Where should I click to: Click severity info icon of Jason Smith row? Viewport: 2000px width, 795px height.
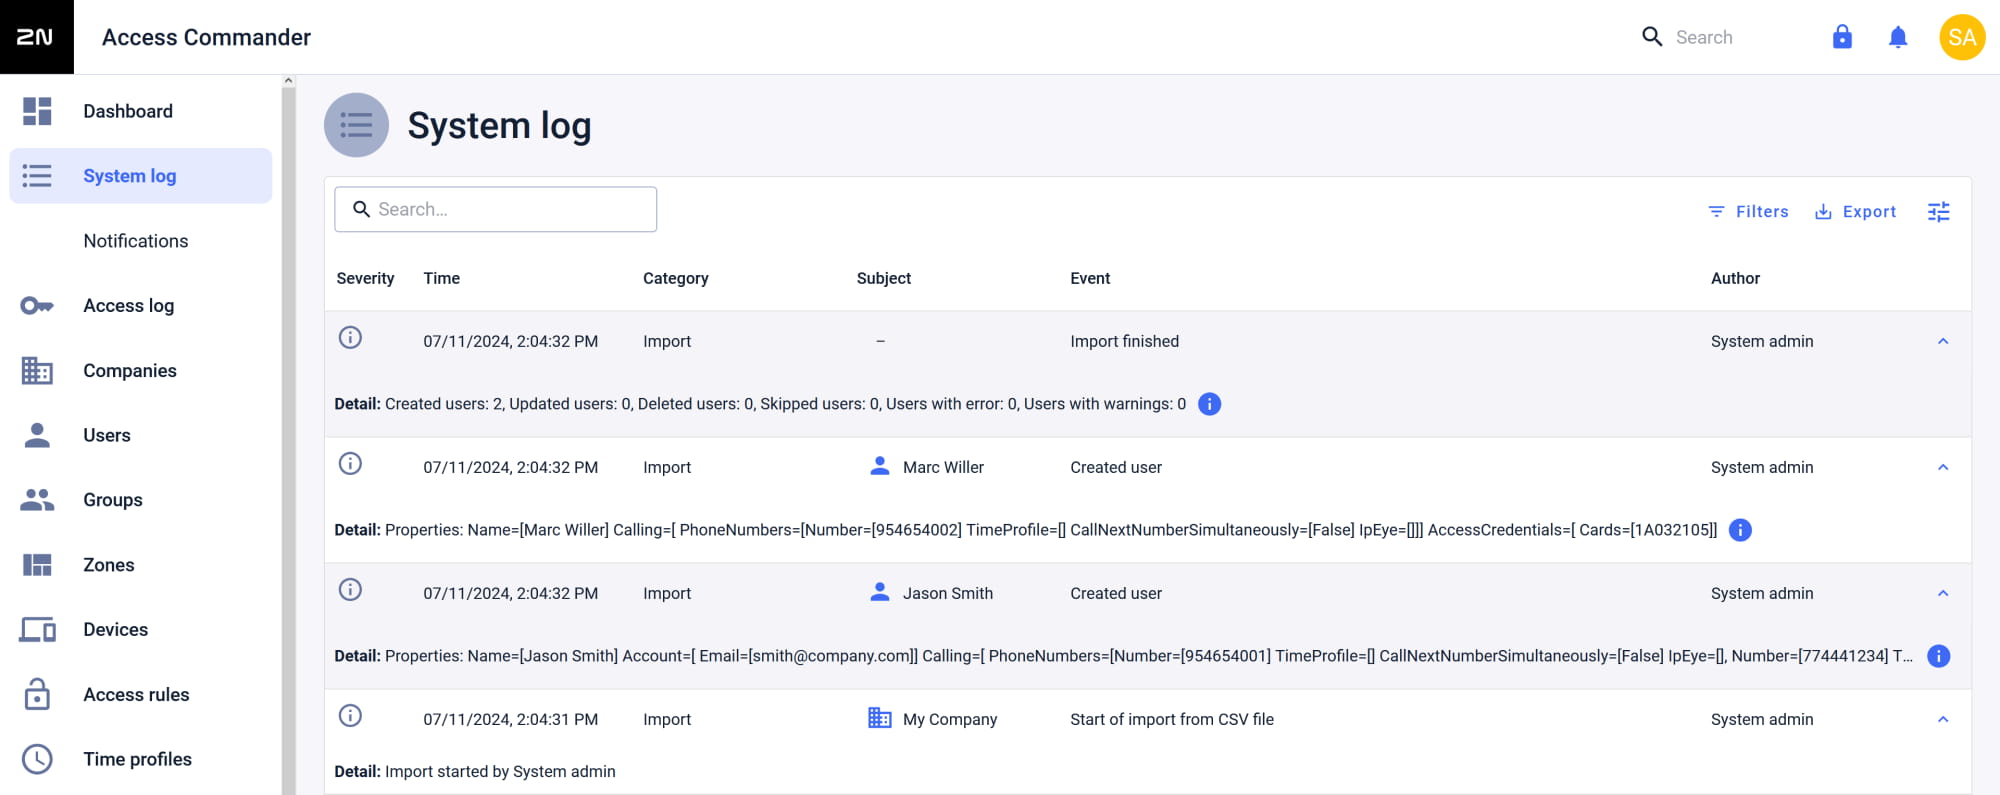[x=350, y=589]
